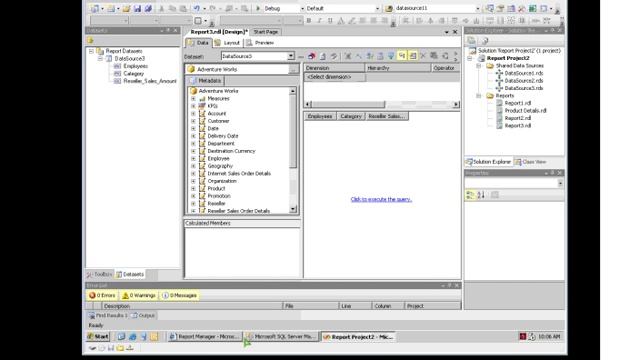Toggle auto-hide pin on Datasets panel
Image resolution: width=640 pixels, height=360 pixels.
click(168, 31)
